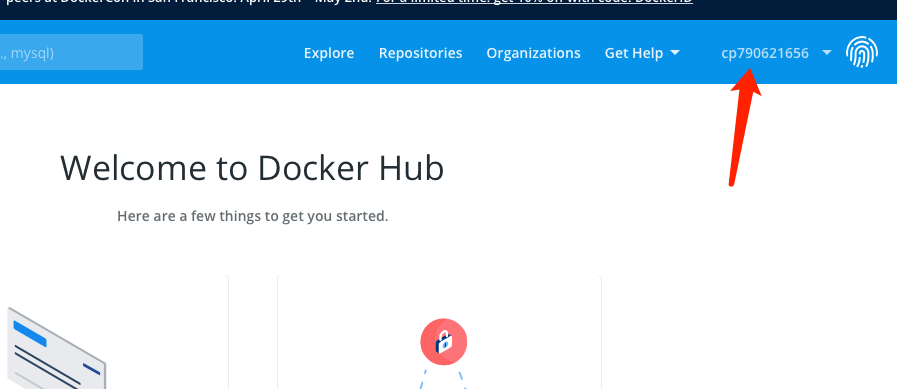Click the red padlock security icon
The height and width of the screenshot is (389, 897).
tap(444, 342)
